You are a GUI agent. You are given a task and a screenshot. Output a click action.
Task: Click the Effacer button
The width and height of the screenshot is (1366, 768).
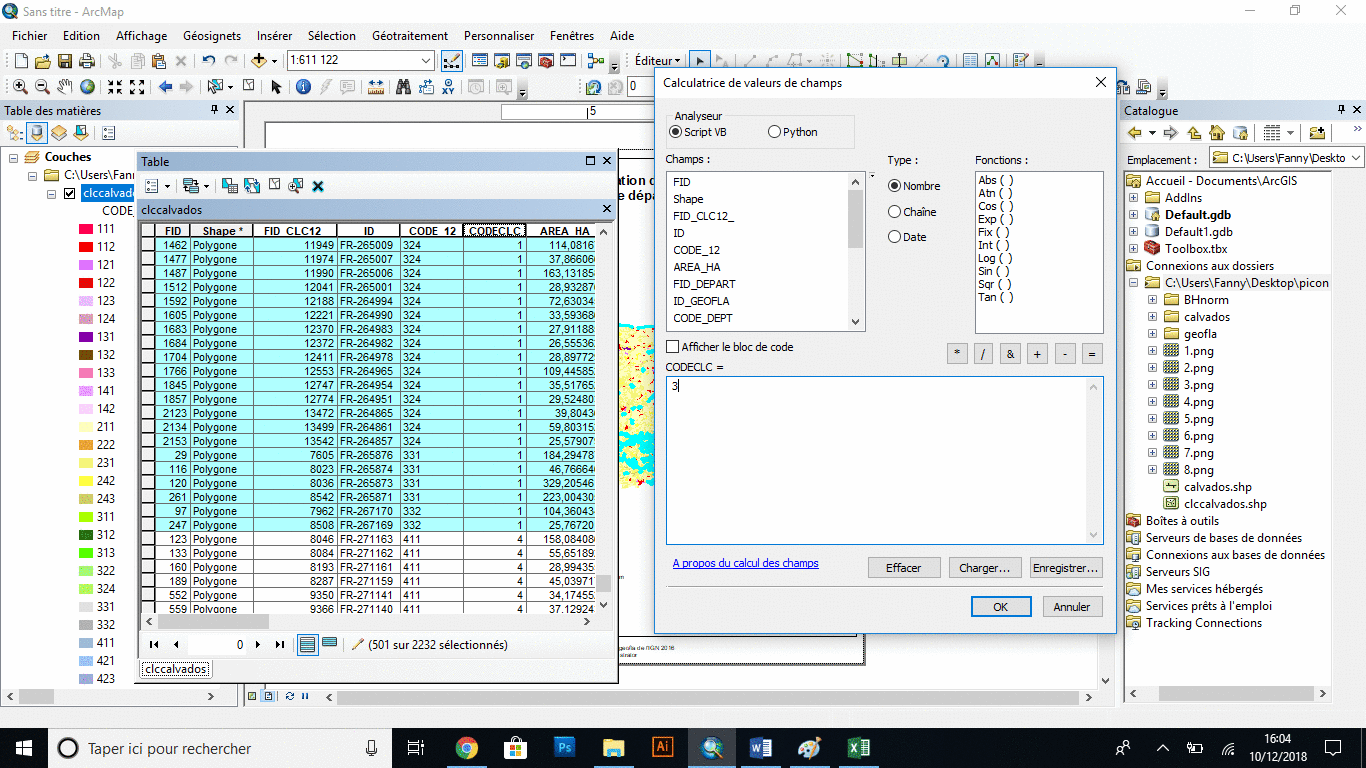click(x=904, y=568)
